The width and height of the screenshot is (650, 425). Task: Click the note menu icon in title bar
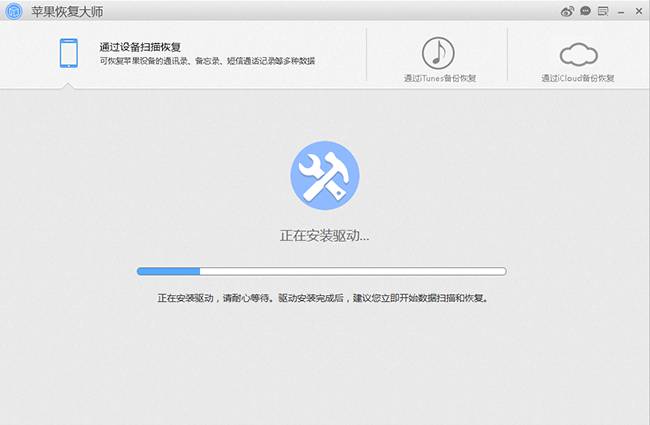pos(602,12)
